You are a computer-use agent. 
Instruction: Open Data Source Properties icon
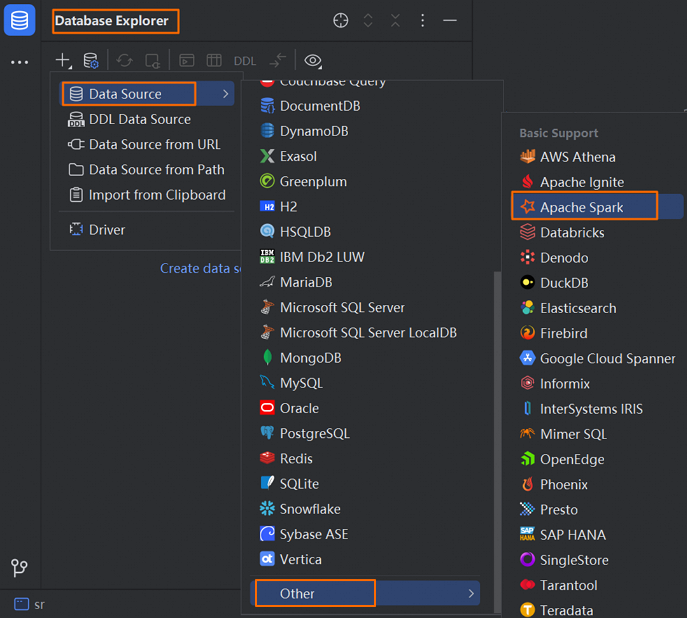tap(91, 60)
